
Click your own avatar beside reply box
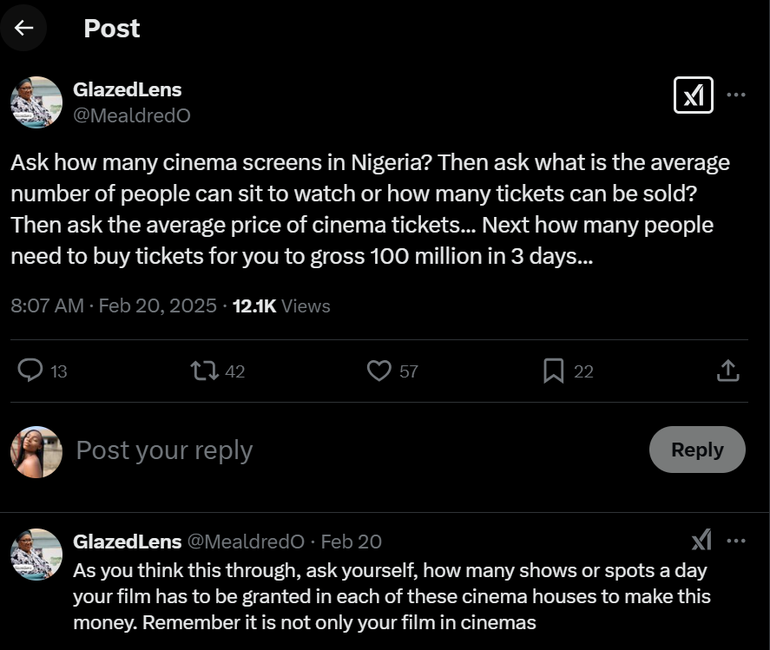(x=37, y=452)
